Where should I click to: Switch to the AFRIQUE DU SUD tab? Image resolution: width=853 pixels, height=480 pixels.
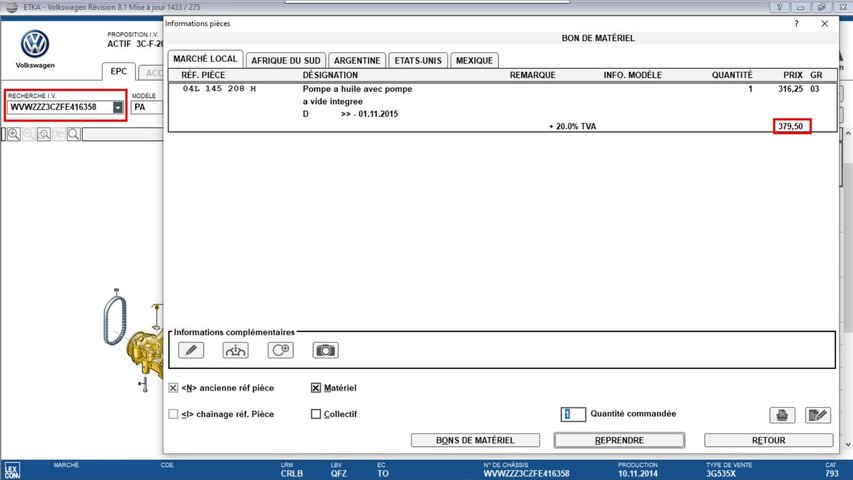point(286,60)
